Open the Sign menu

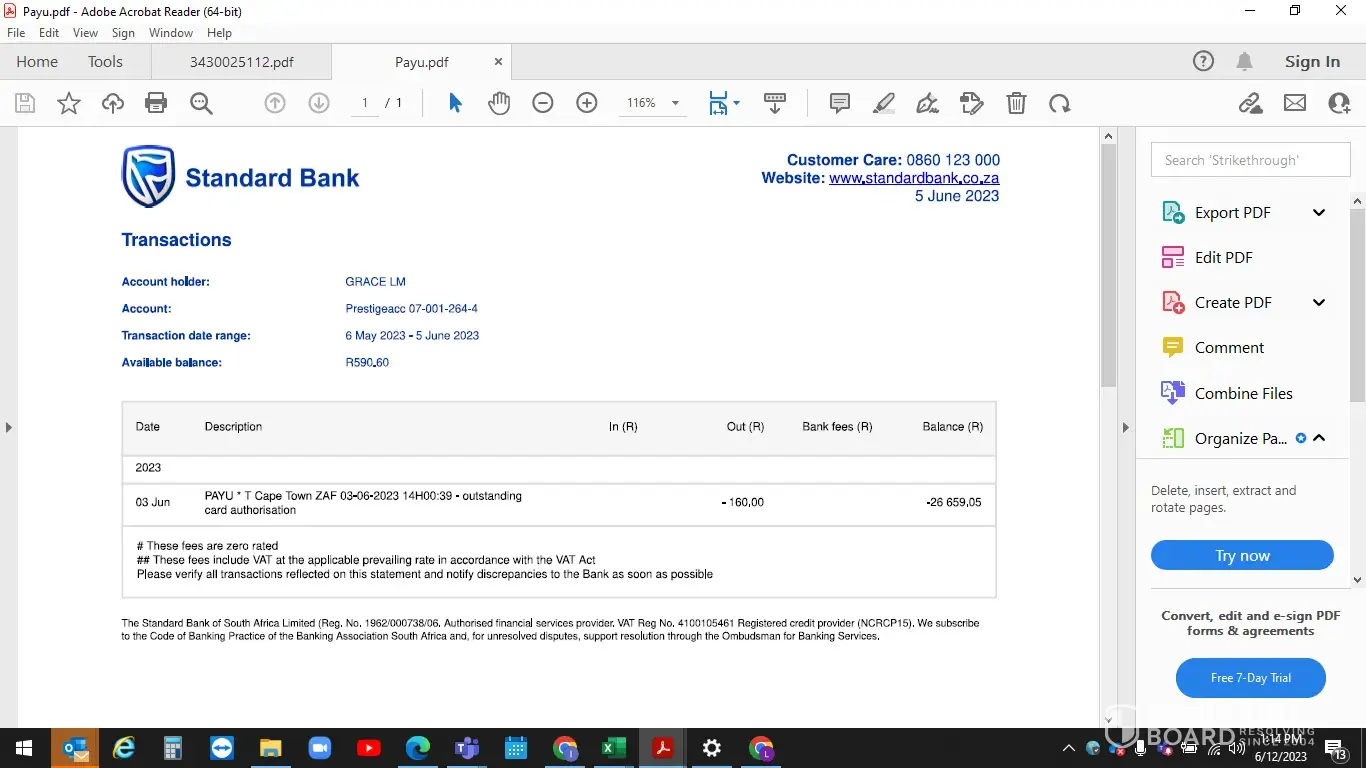click(x=123, y=33)
